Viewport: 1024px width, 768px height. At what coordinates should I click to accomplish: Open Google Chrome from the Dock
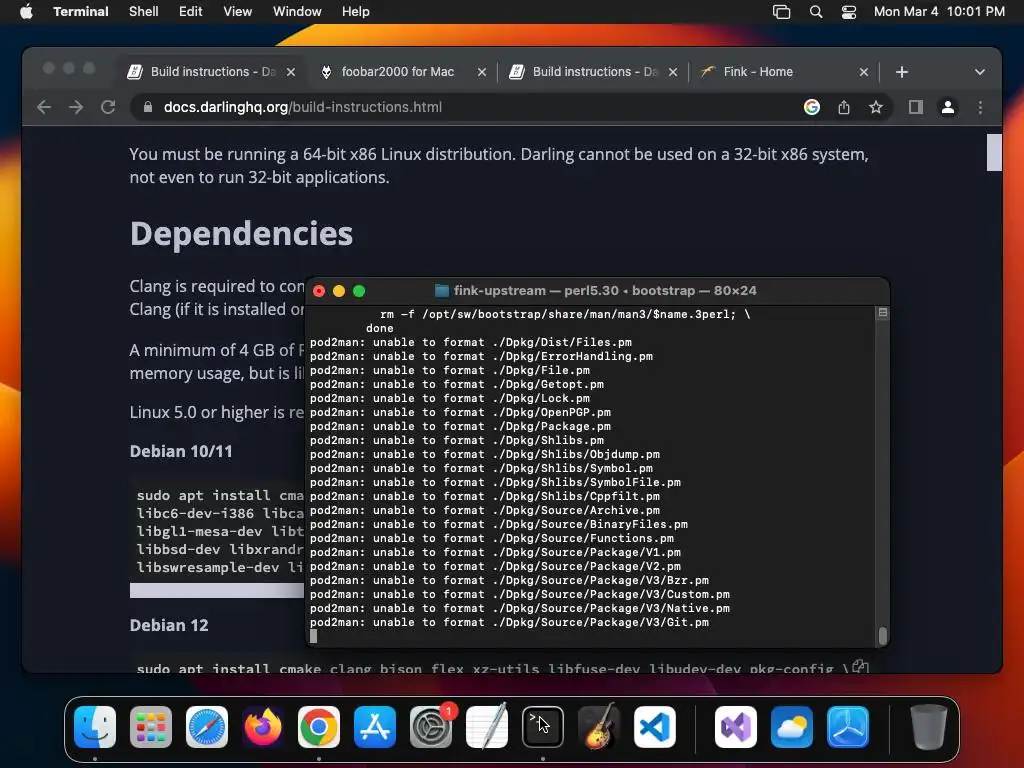point(319,727)
